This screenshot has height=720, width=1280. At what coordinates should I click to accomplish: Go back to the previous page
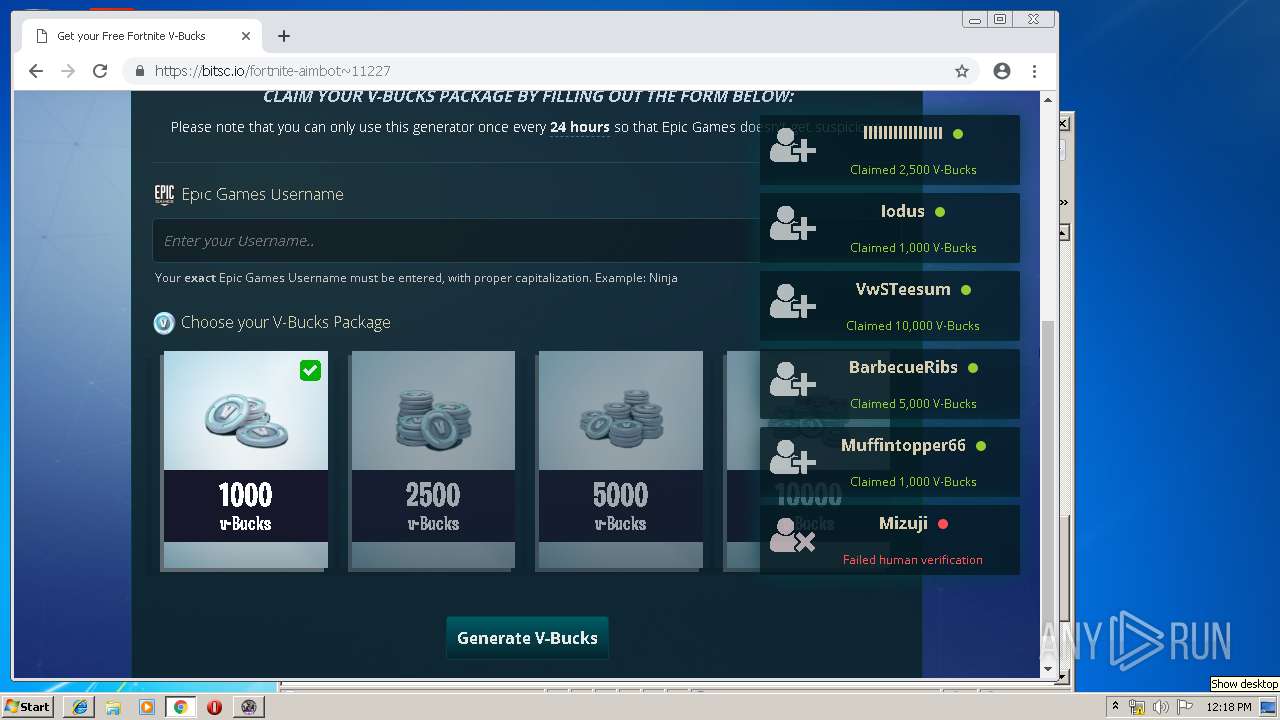[36, 71]
